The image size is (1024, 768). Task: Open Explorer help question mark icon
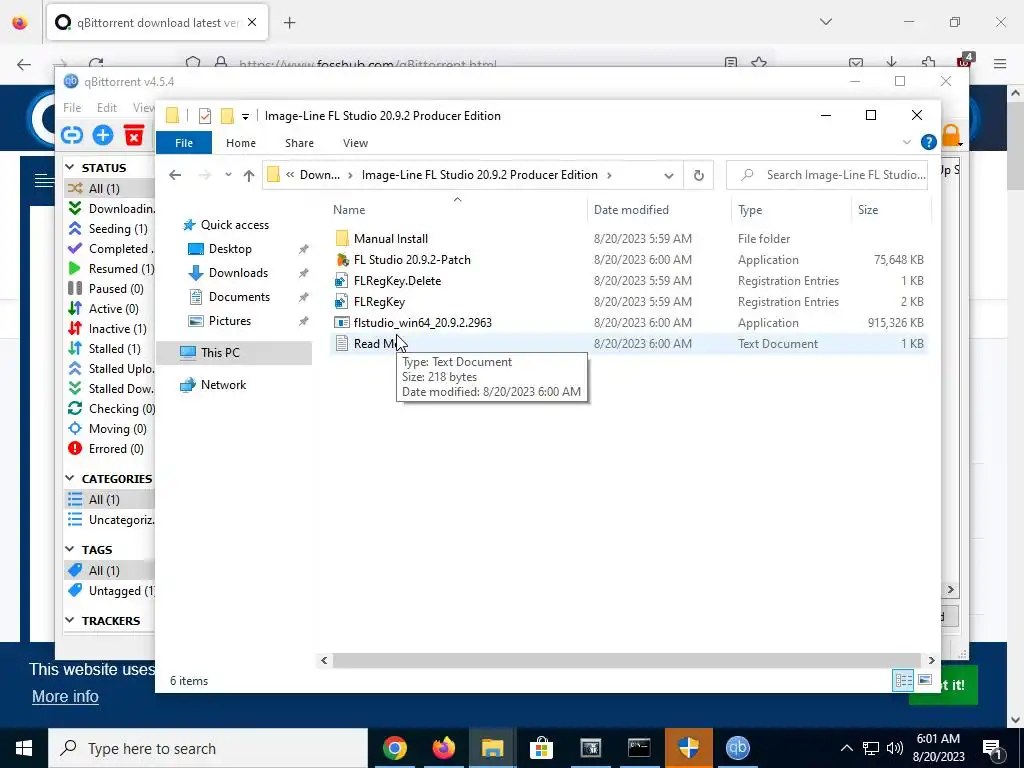[x=928, y=142]
